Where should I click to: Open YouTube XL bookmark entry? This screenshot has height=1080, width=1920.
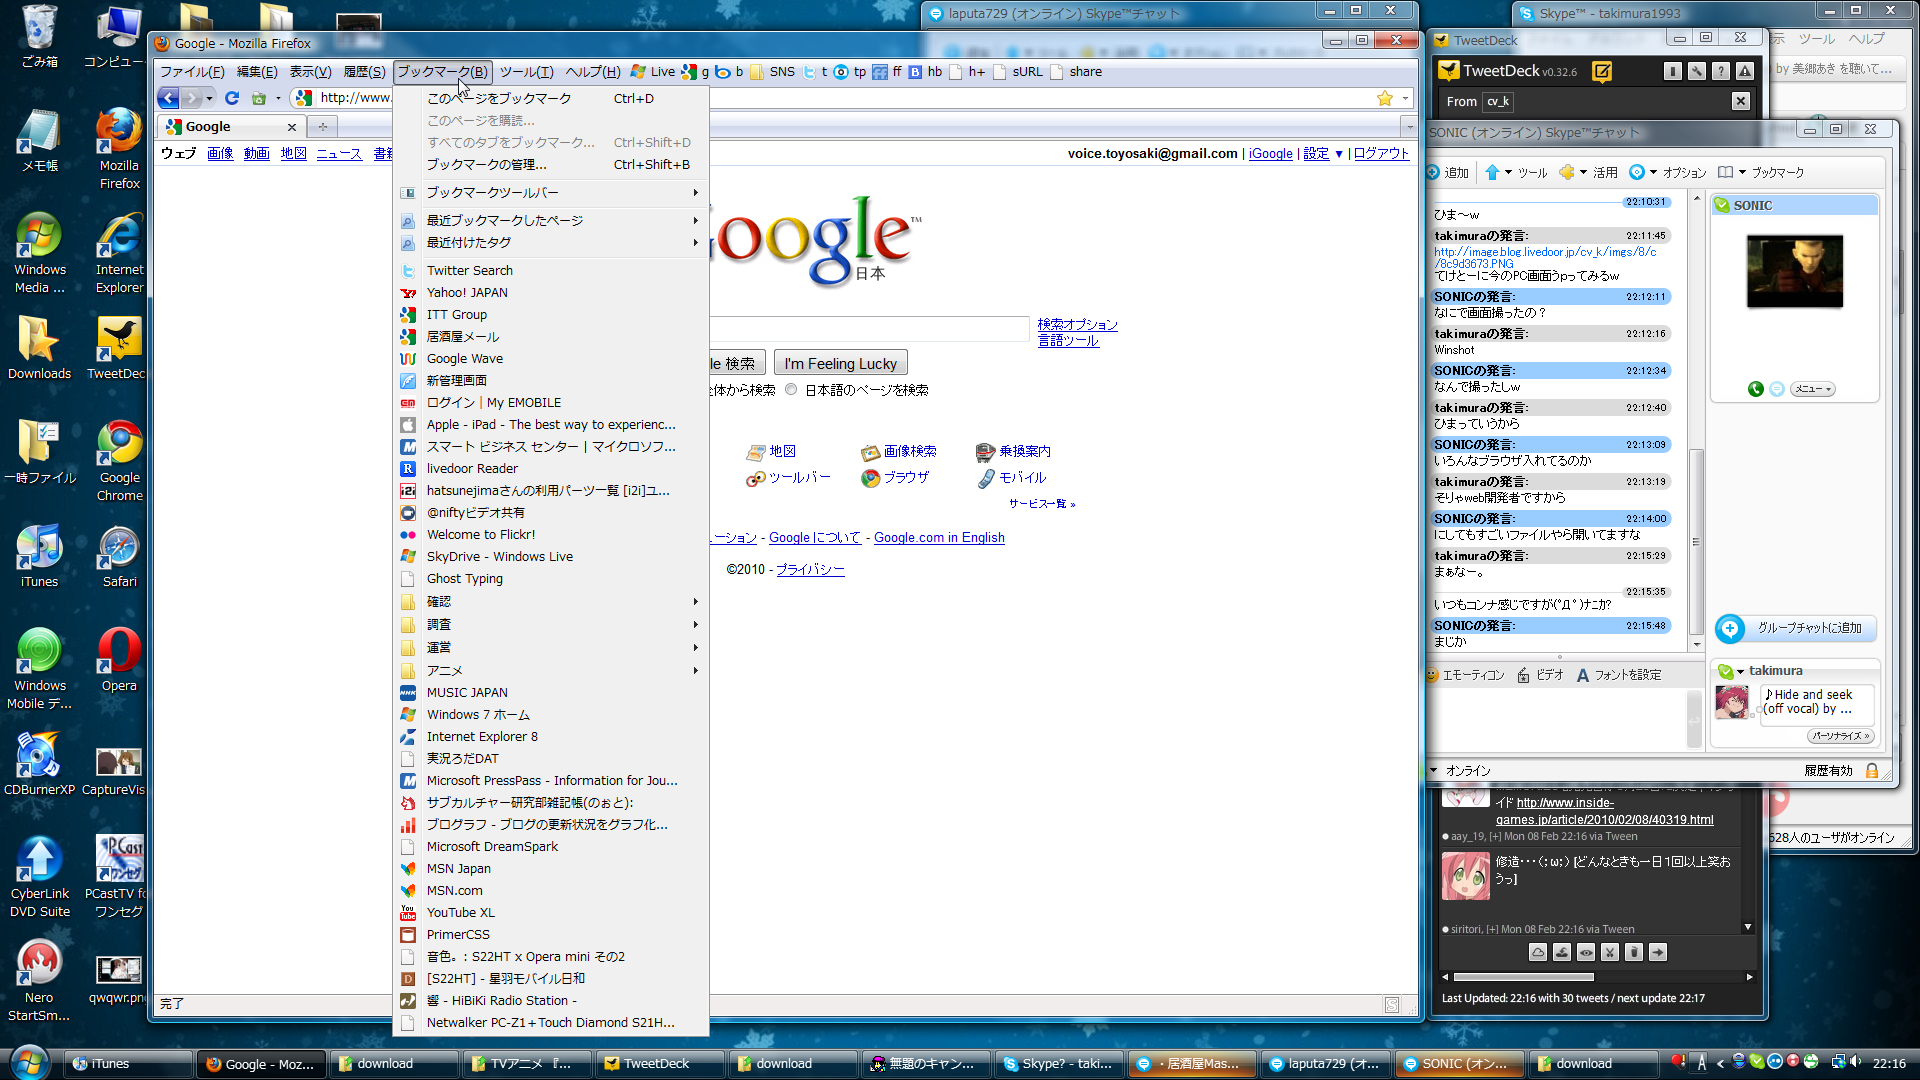click(551, 913)
